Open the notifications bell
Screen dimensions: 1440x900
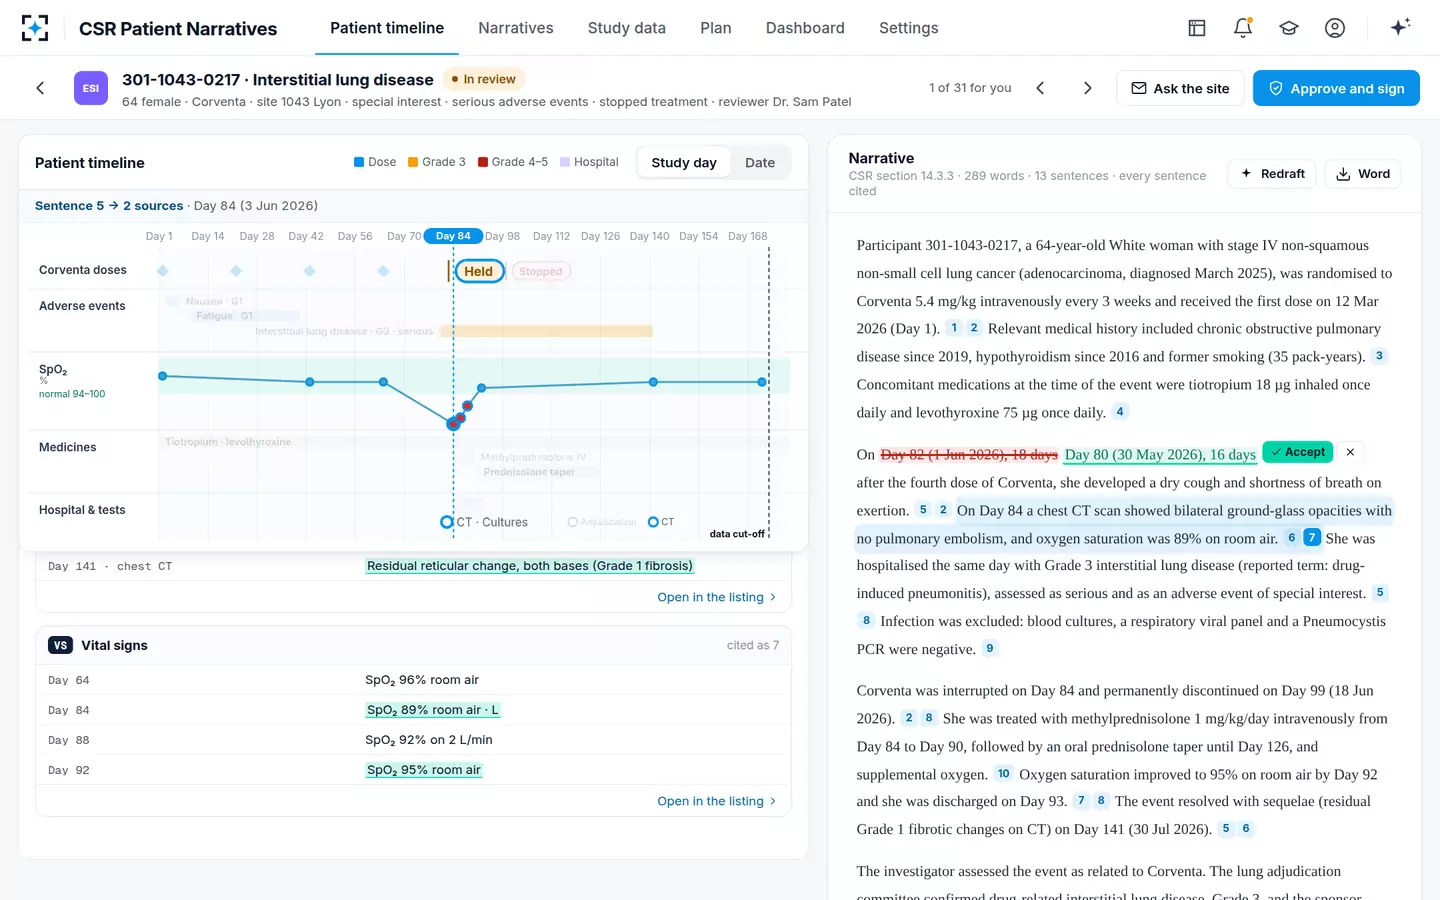[1243, 28]
